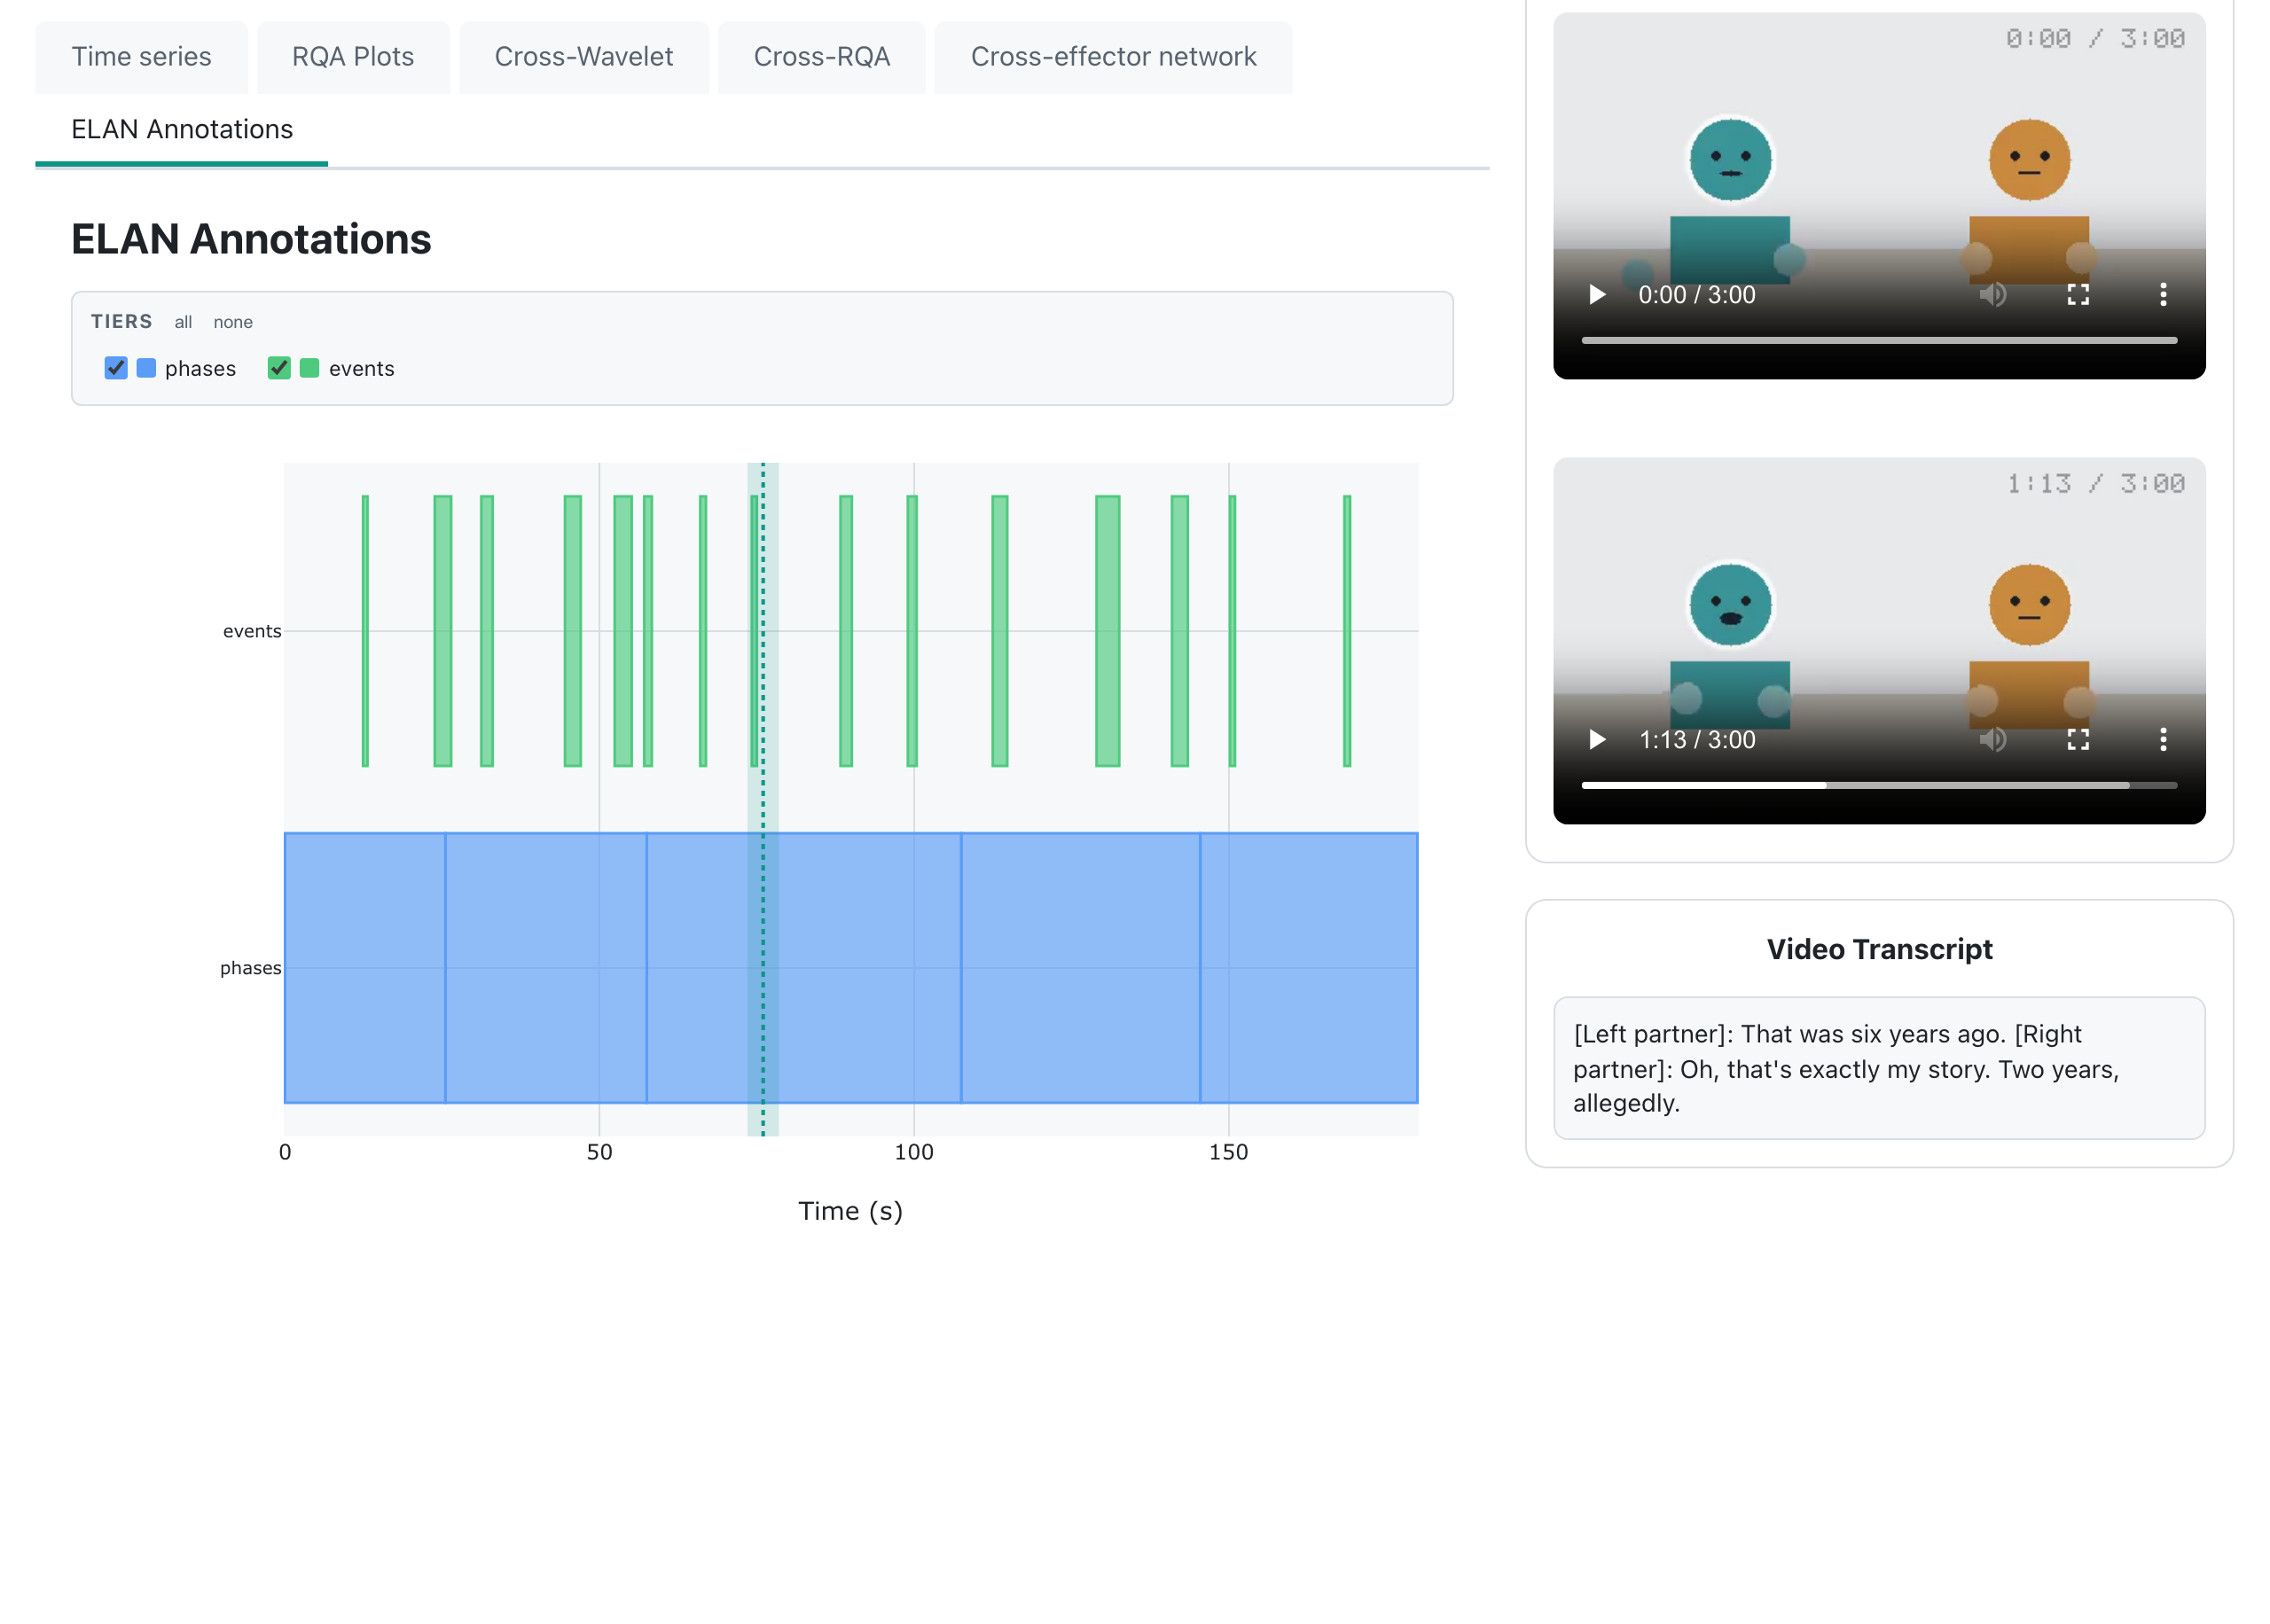Select the ELAN Annotations tab

point(182,130)
